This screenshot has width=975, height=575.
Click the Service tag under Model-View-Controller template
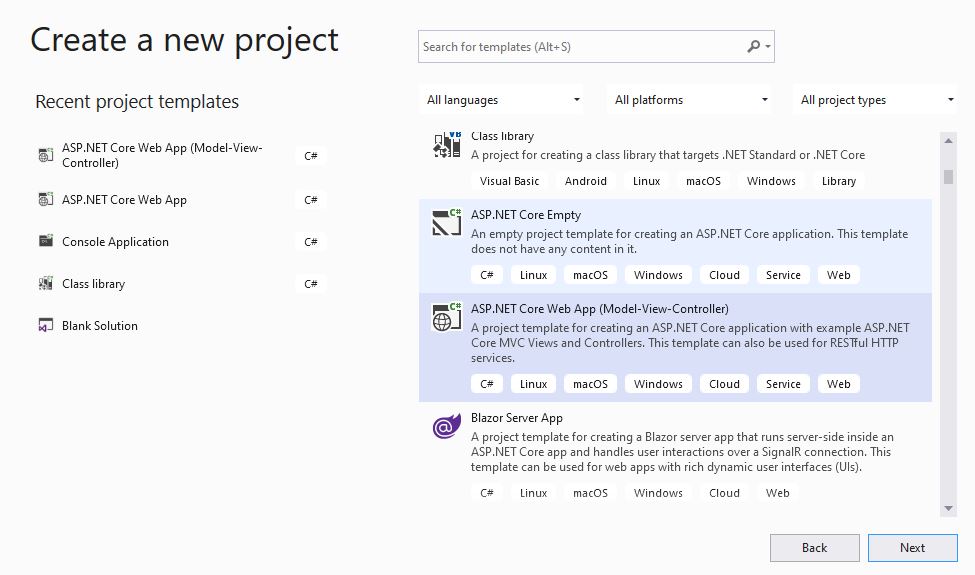click(783, 384)
